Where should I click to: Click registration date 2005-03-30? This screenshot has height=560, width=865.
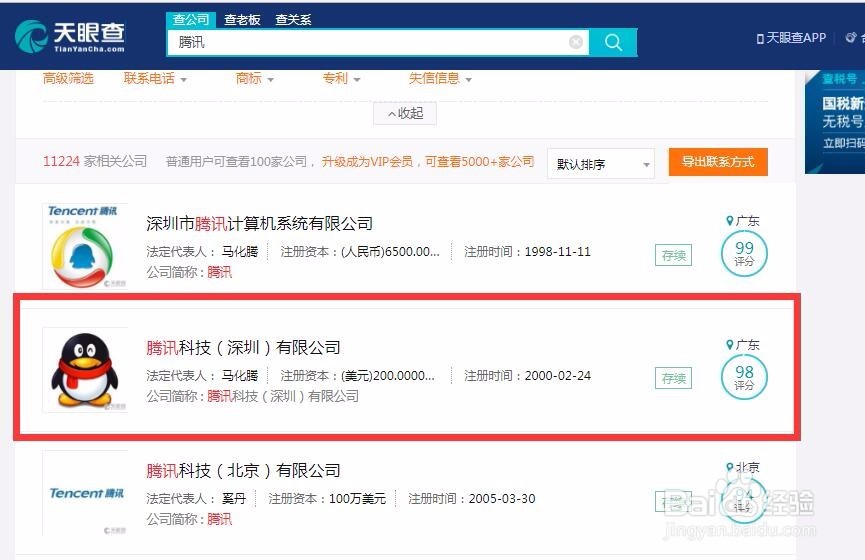click(x=502, y=499)
